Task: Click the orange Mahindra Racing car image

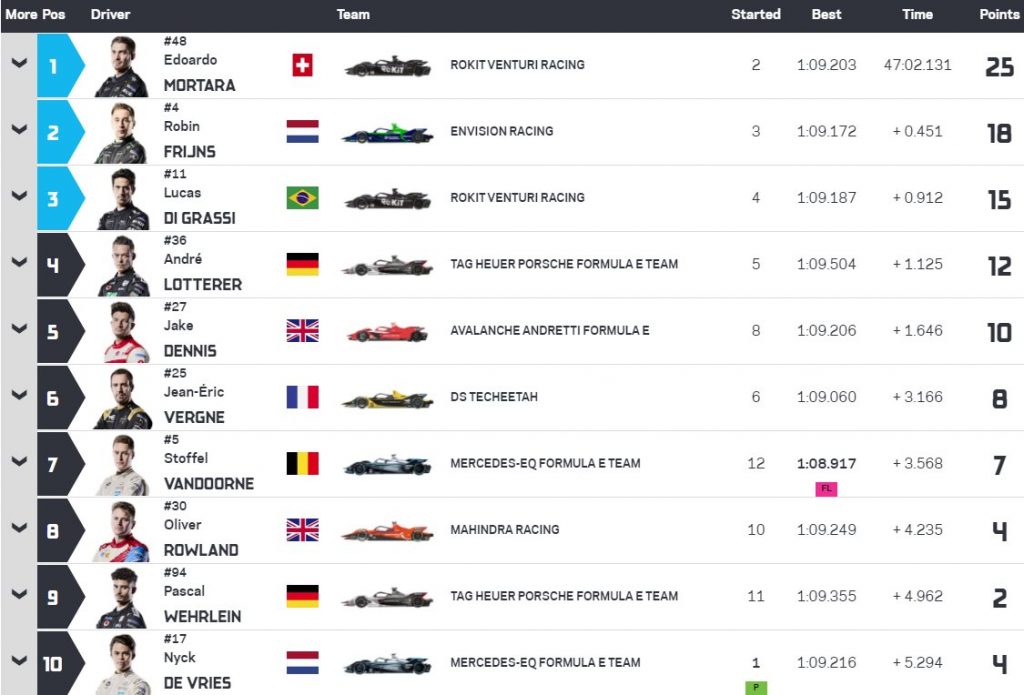Action: [387, 531]
